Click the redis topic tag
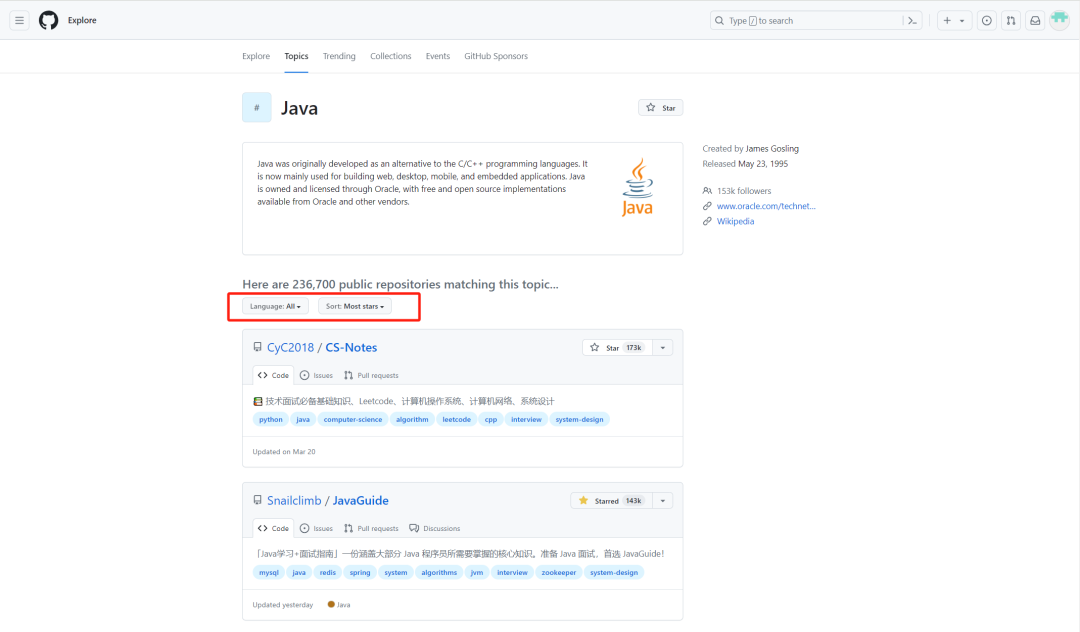 pyautogui.click(x=328, y=572)
